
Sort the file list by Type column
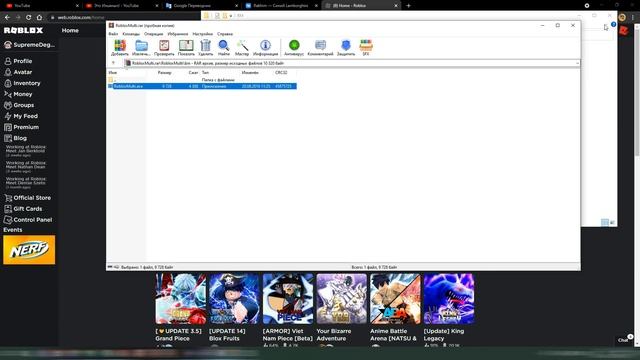click(x=205, y=73)
